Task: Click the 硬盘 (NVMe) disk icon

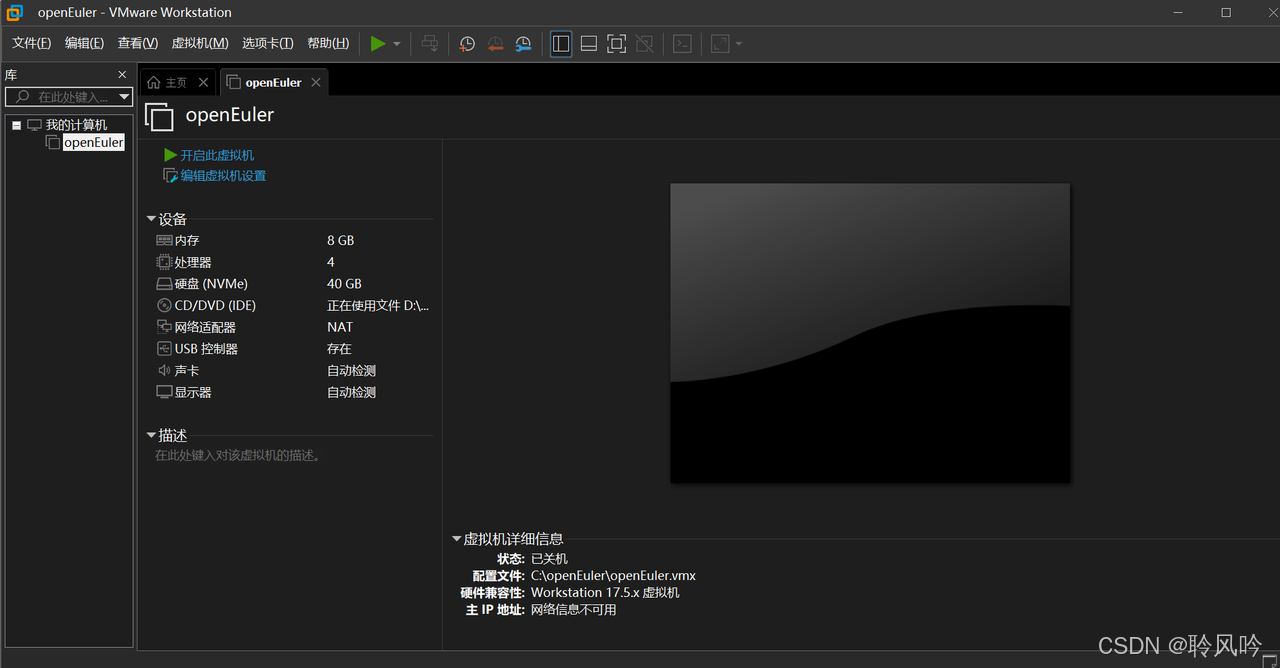Action: (164, 284)
